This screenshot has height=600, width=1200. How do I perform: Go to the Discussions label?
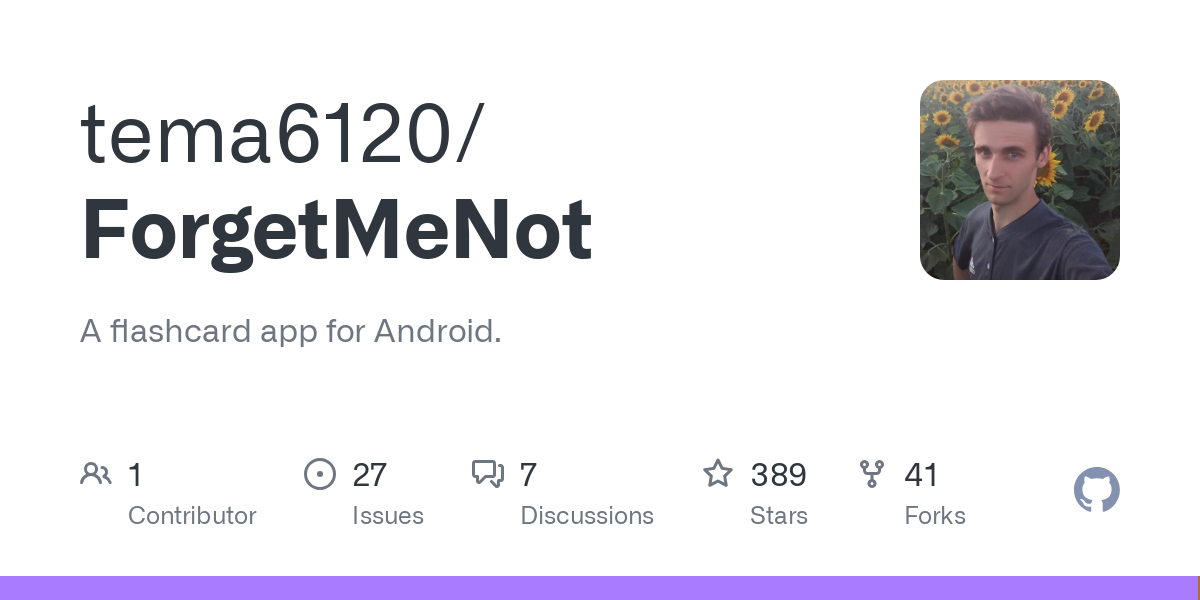pos(587,516)
